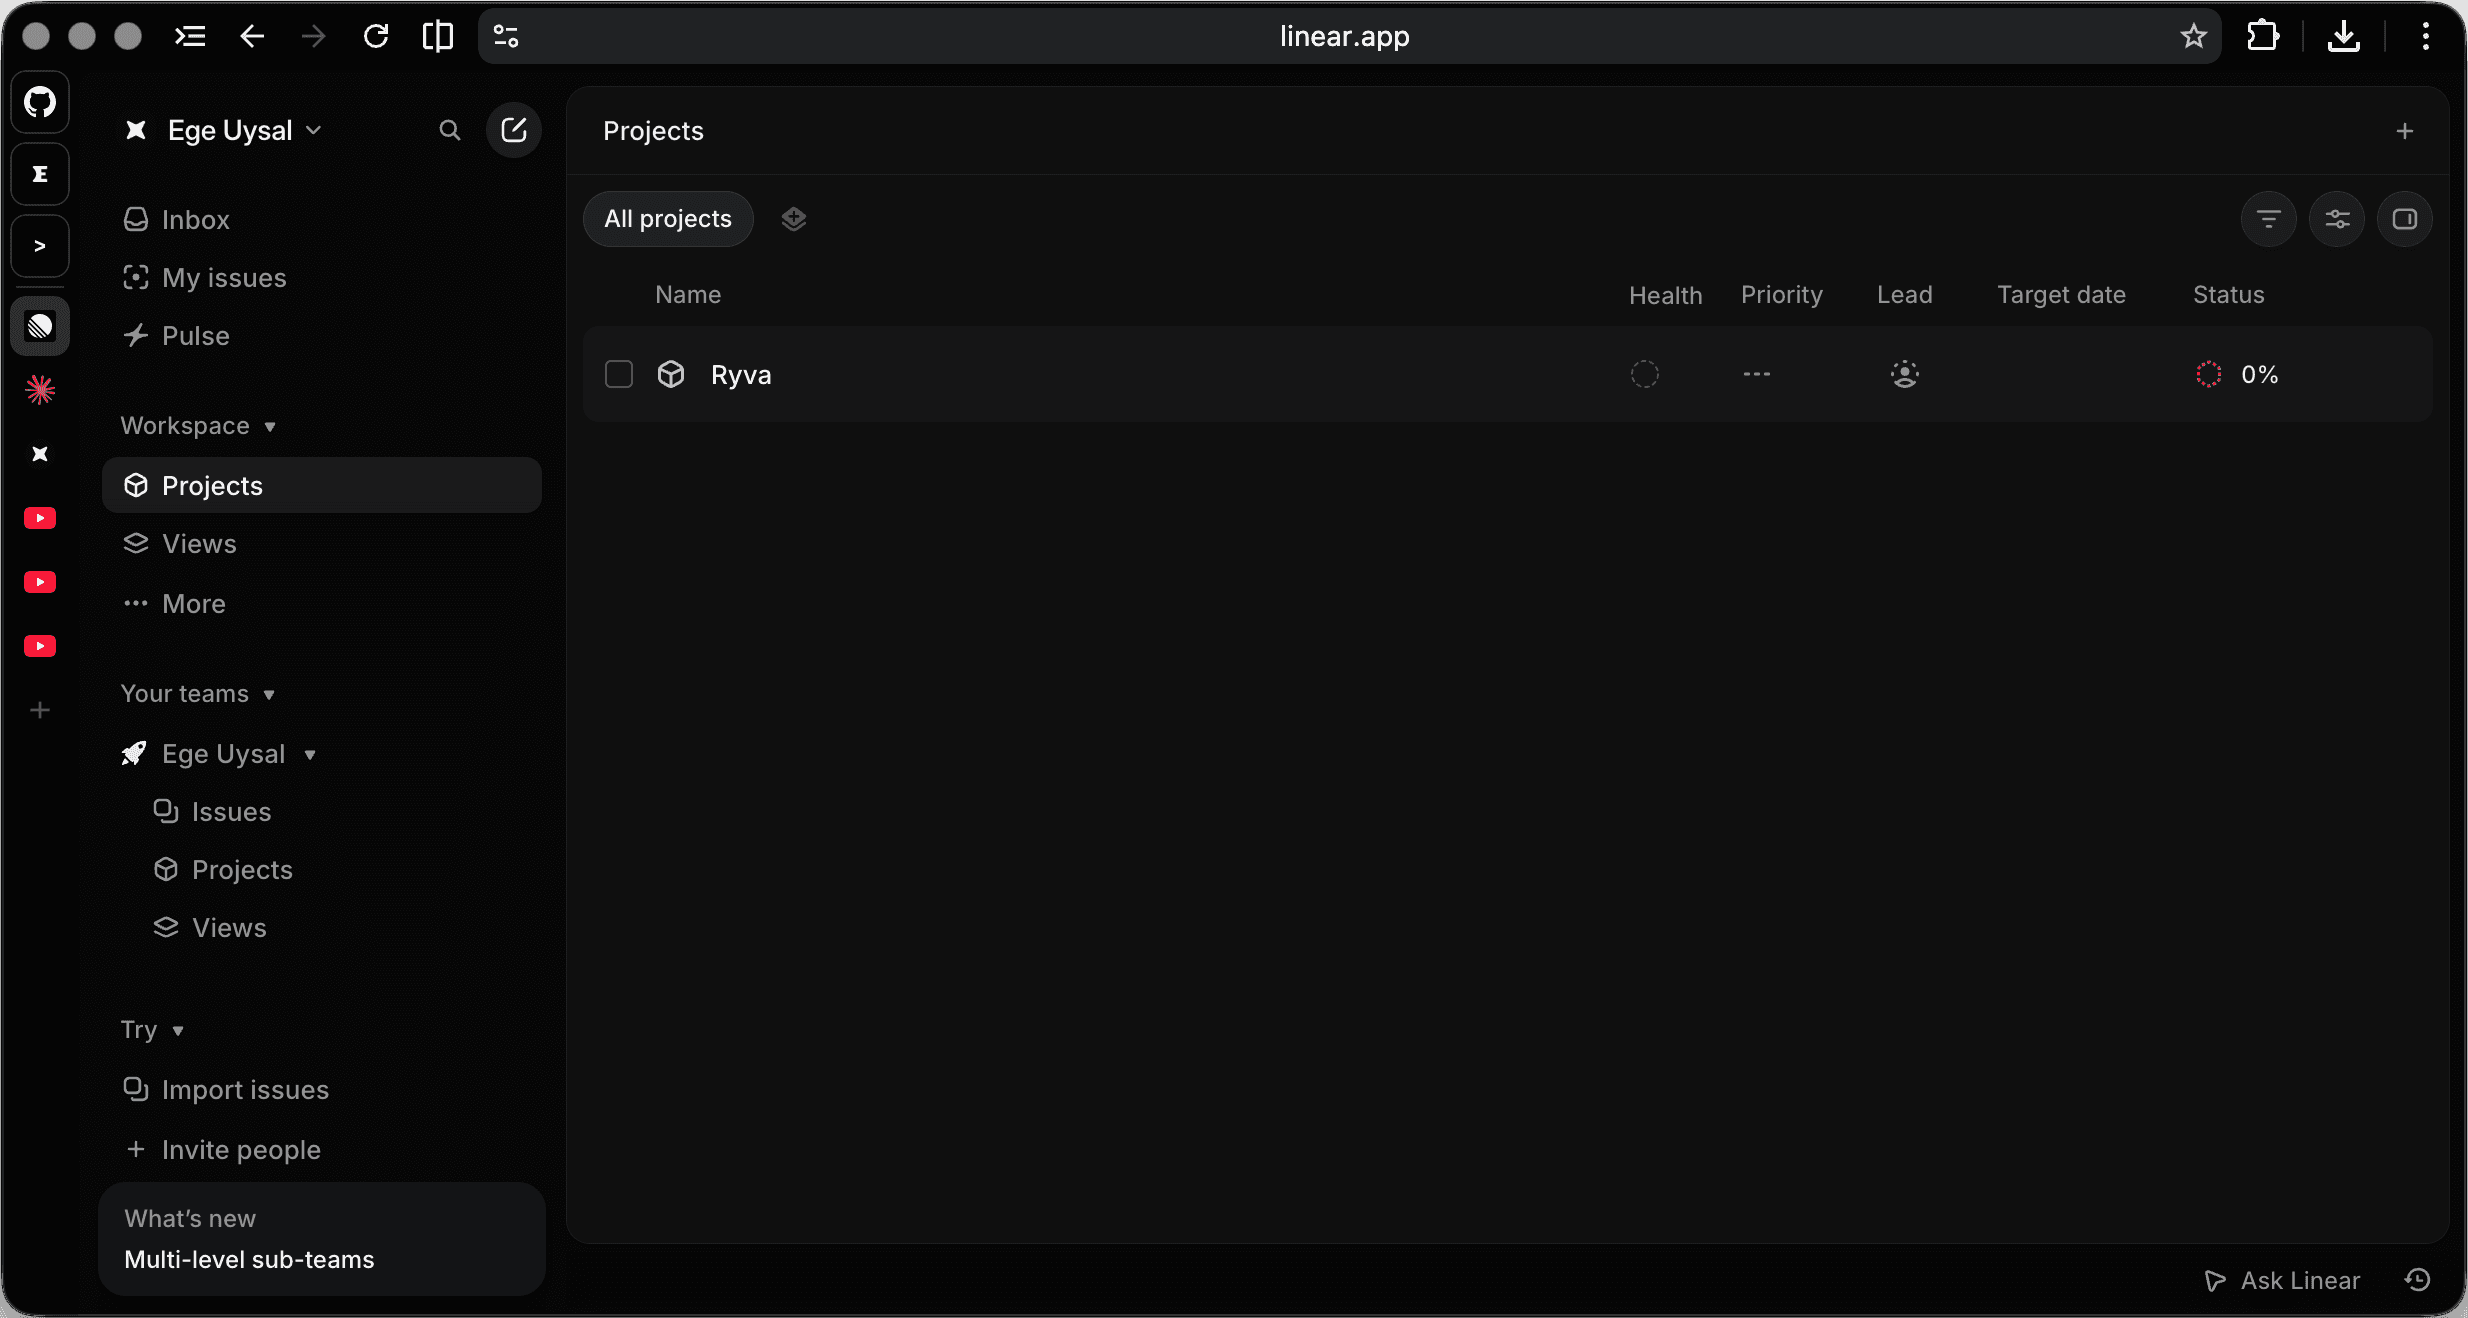
Task: Assign a lead for the Ryva project
Action: pos(1904,374)
